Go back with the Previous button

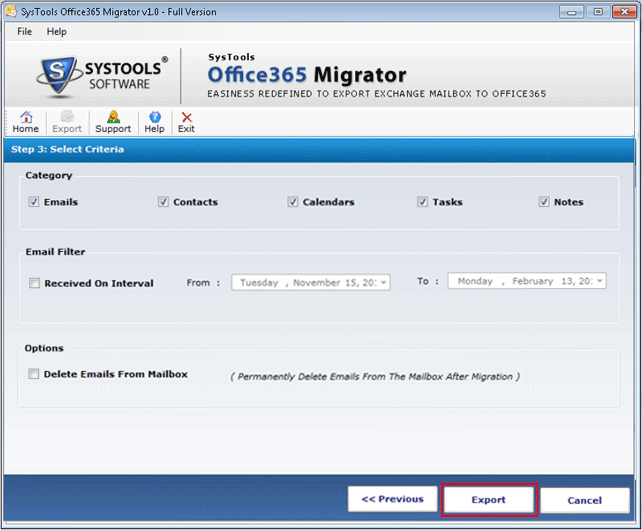(392, 499)
